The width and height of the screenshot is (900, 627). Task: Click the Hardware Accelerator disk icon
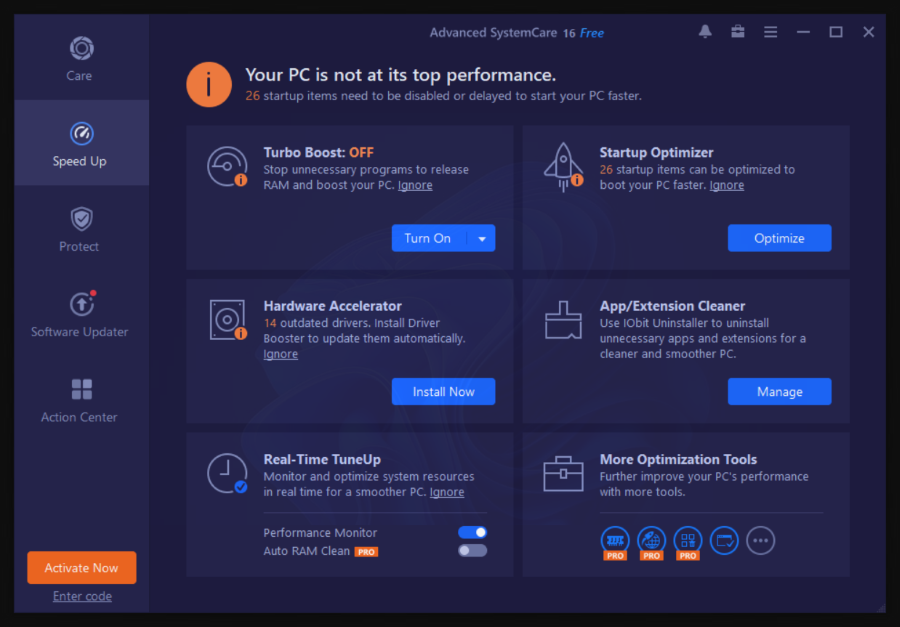click(x=226, y=319)
